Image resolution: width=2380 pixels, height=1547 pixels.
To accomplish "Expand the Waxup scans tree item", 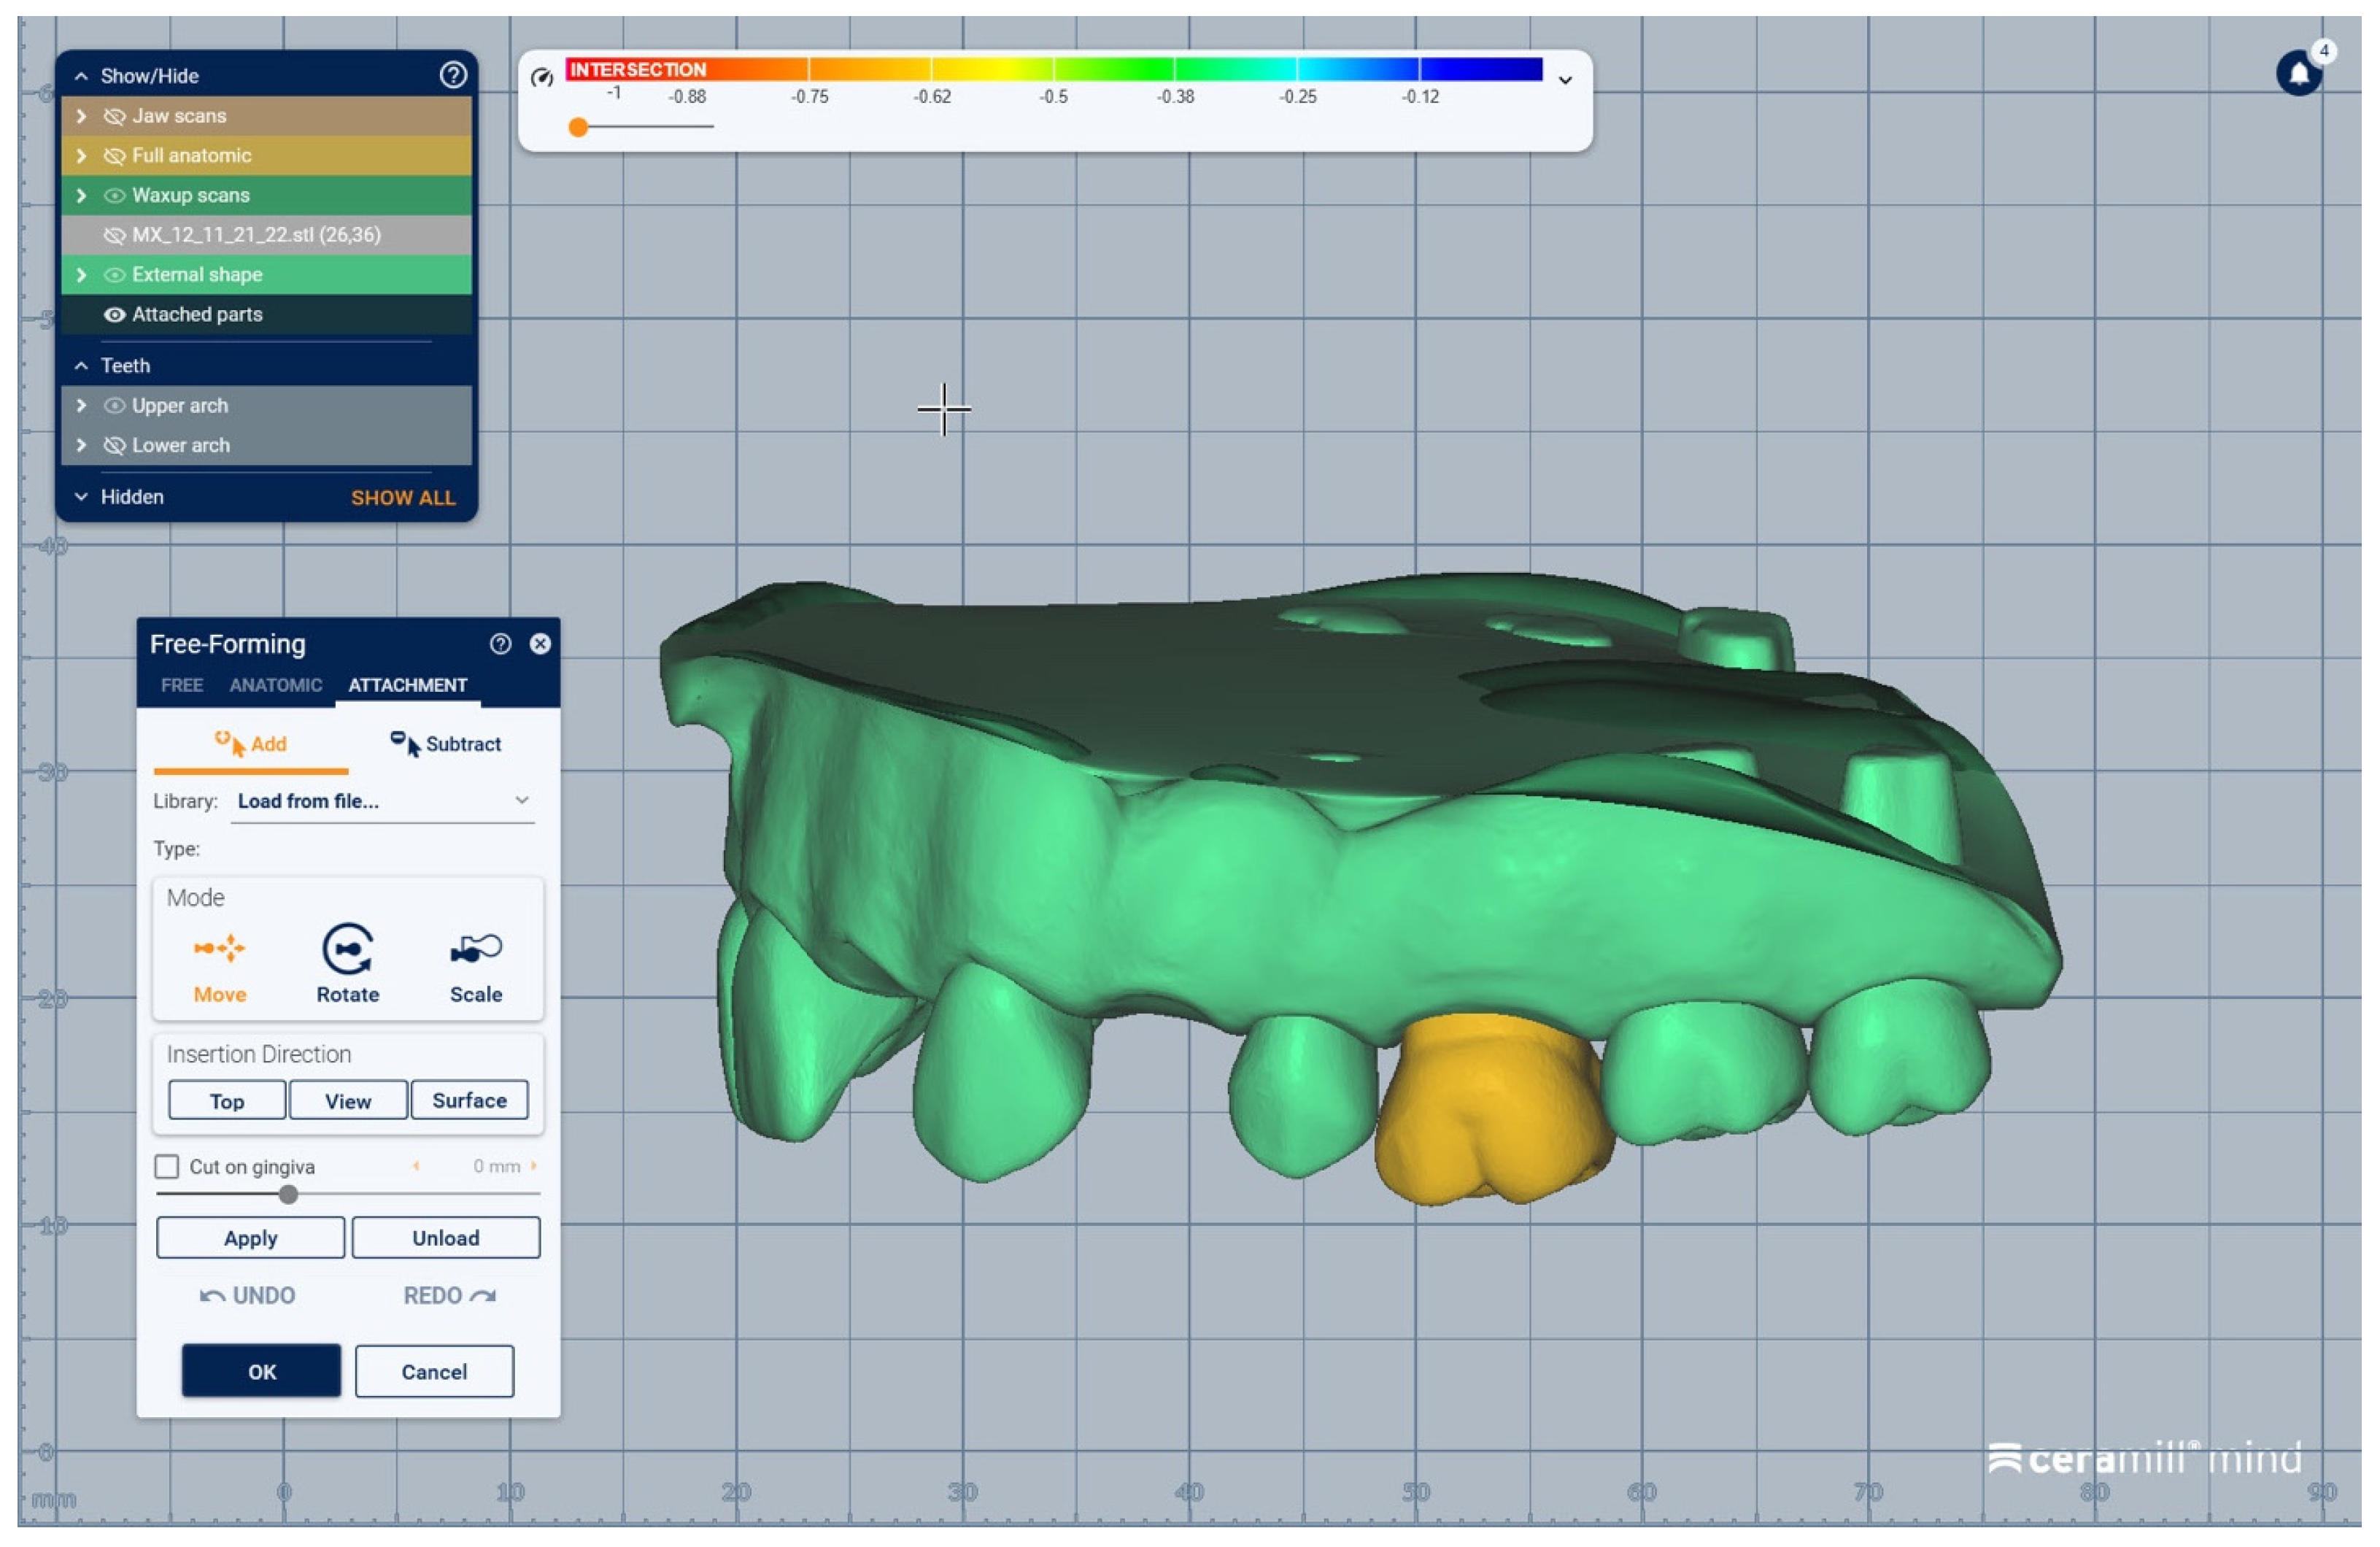I will pos(82,196).
